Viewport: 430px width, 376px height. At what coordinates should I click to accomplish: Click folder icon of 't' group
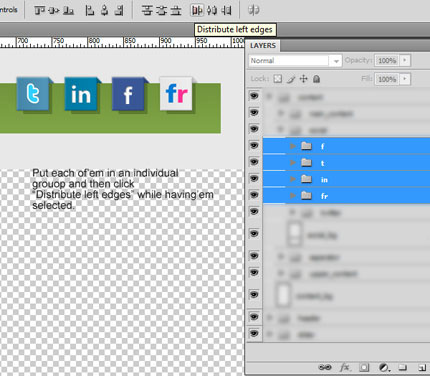click(306, 162)
